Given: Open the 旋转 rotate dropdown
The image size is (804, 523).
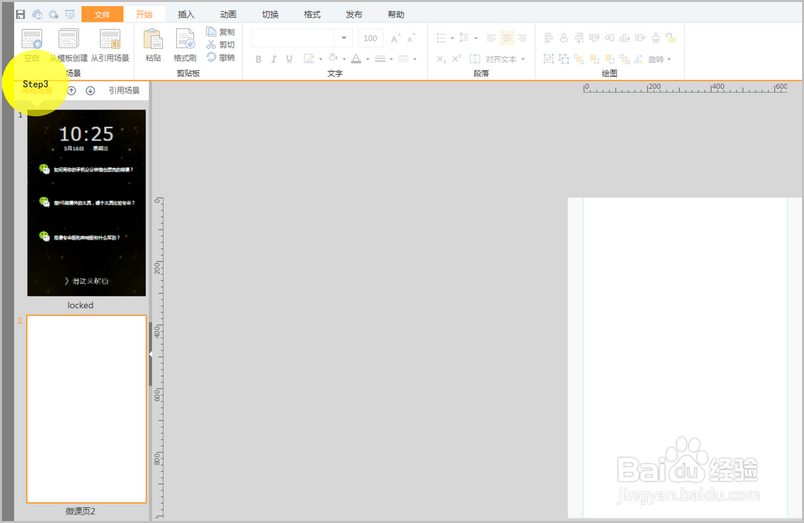Looking at the screenshot, I should pyautogui.click(x=659, y=59).
